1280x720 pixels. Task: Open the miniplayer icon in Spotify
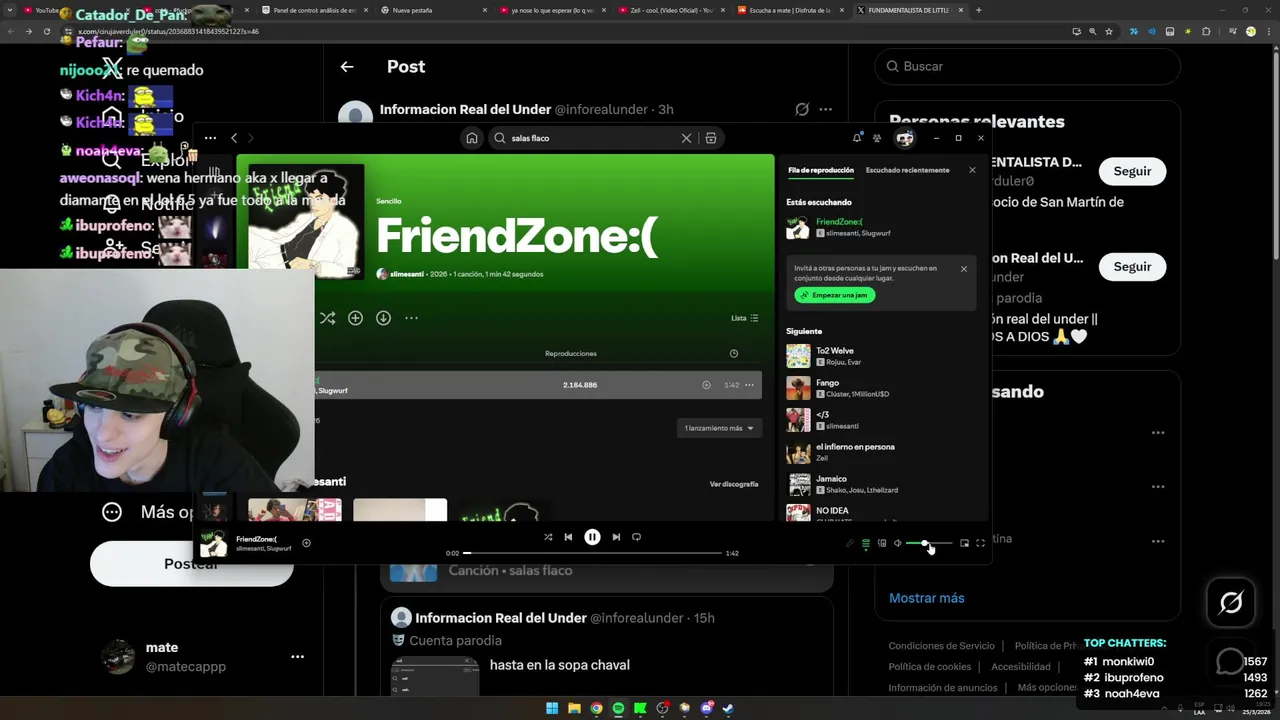tap(964, 543)
